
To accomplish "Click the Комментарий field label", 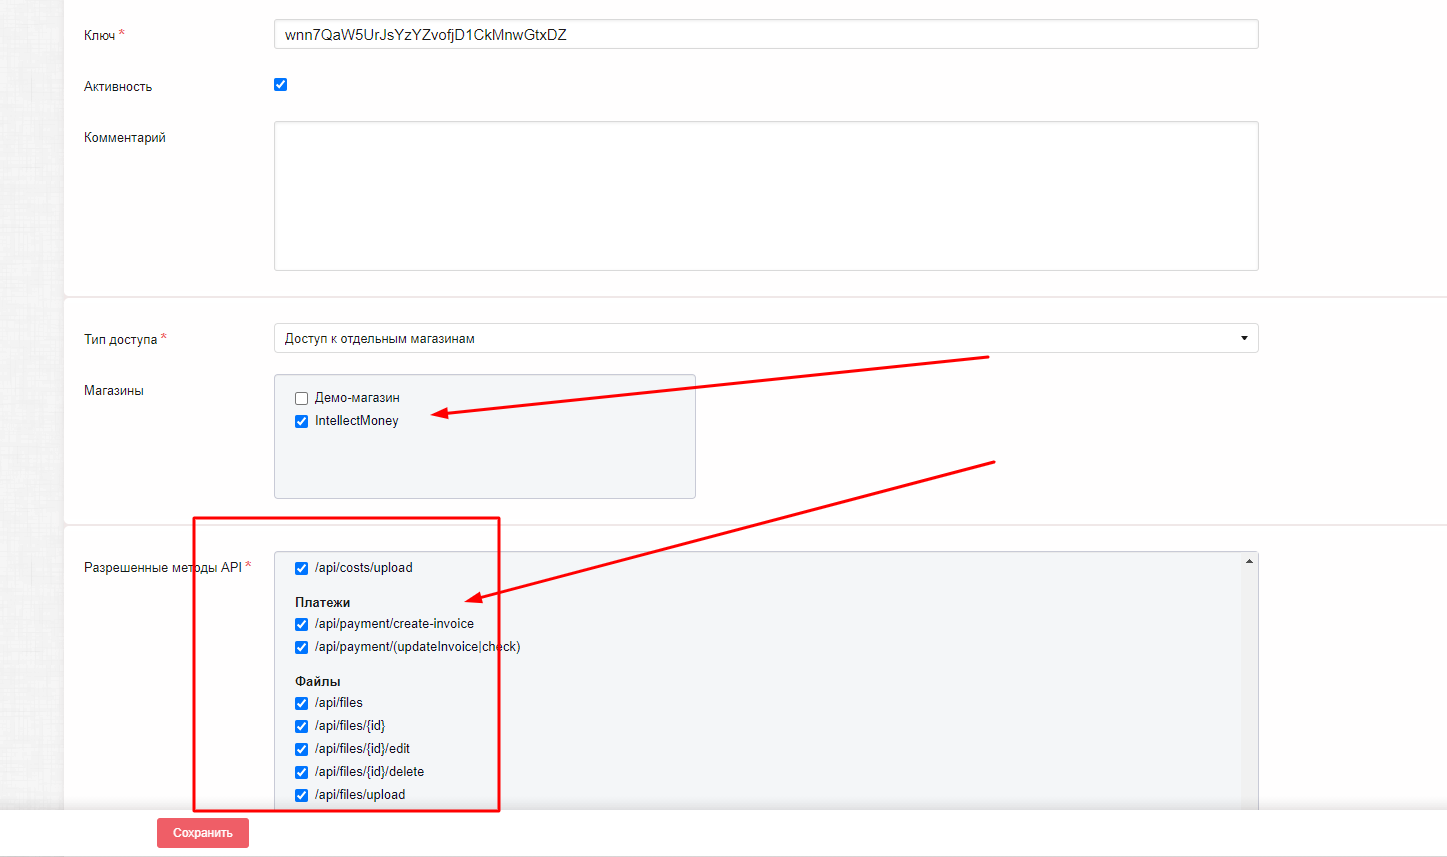I will pos(125,138).
